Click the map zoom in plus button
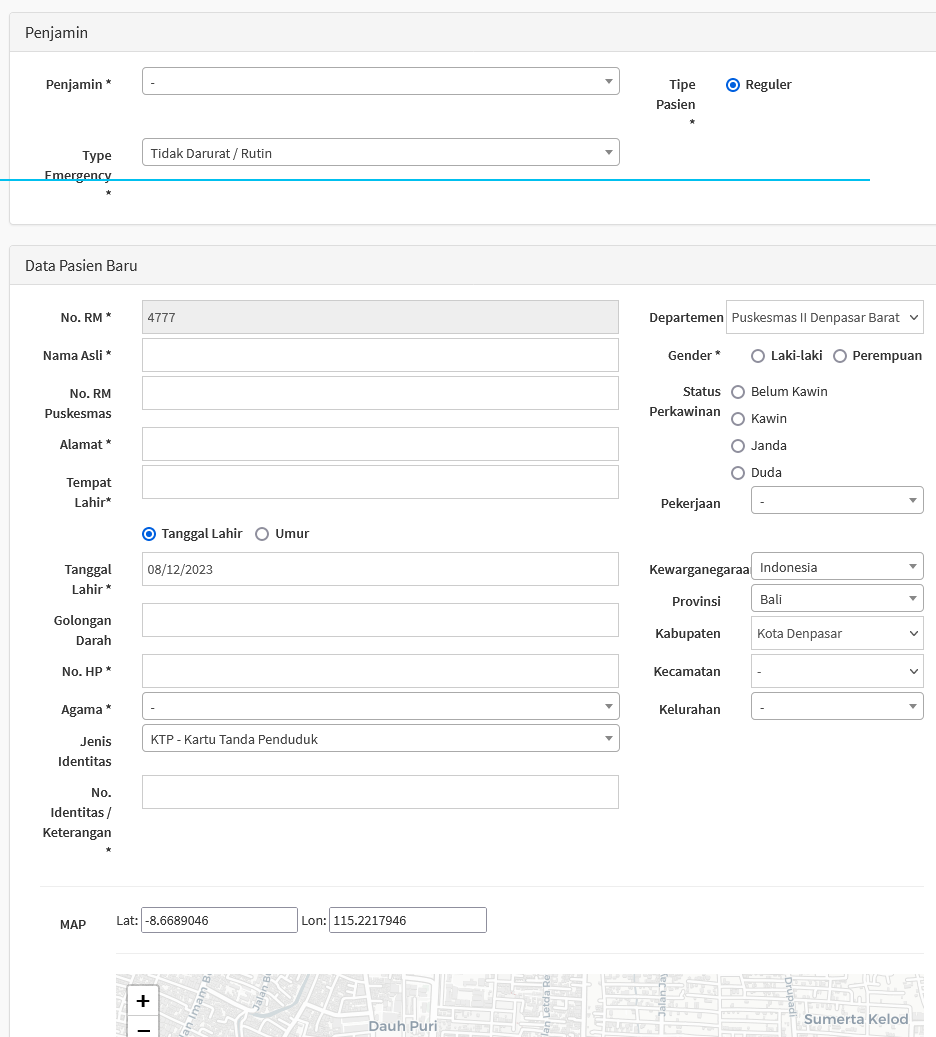936x1037 pixels. [143, 1001]
